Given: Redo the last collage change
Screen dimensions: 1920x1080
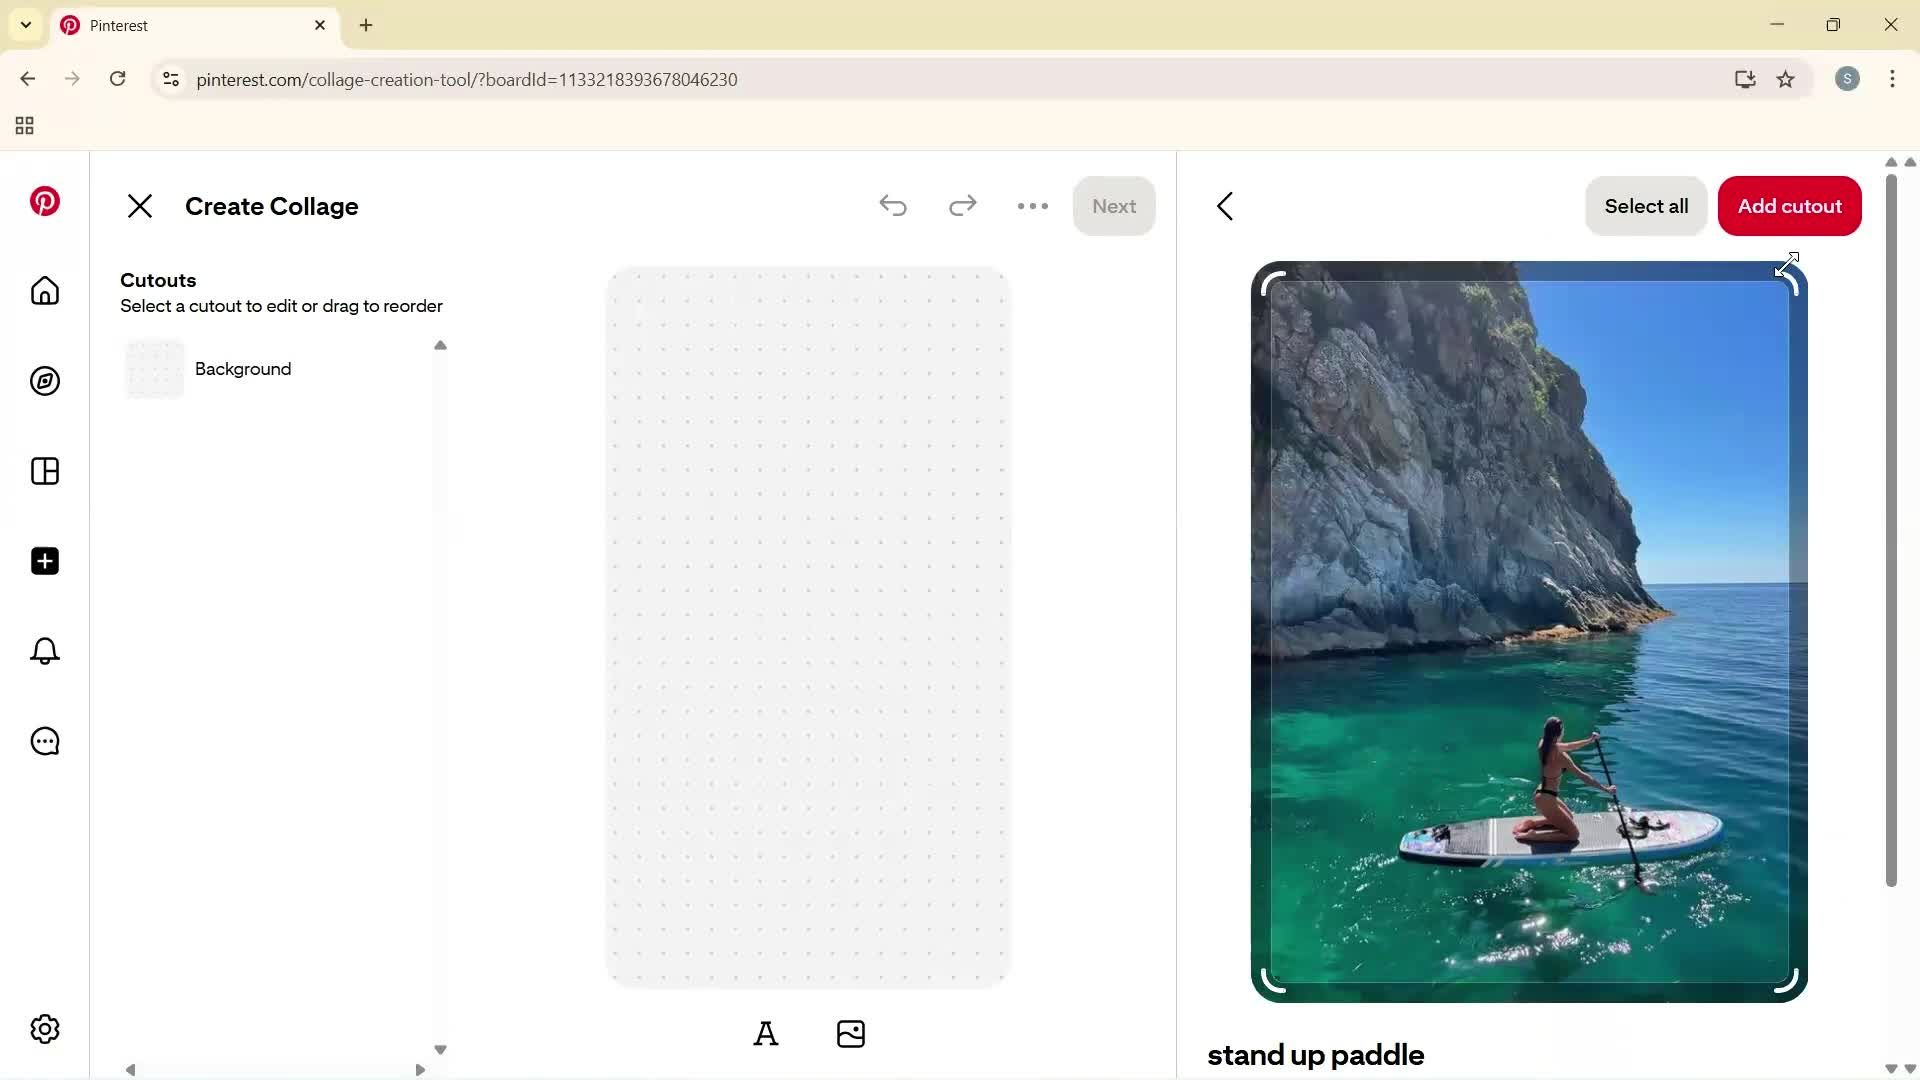Looking at the screenshot, I should [962, 206].
